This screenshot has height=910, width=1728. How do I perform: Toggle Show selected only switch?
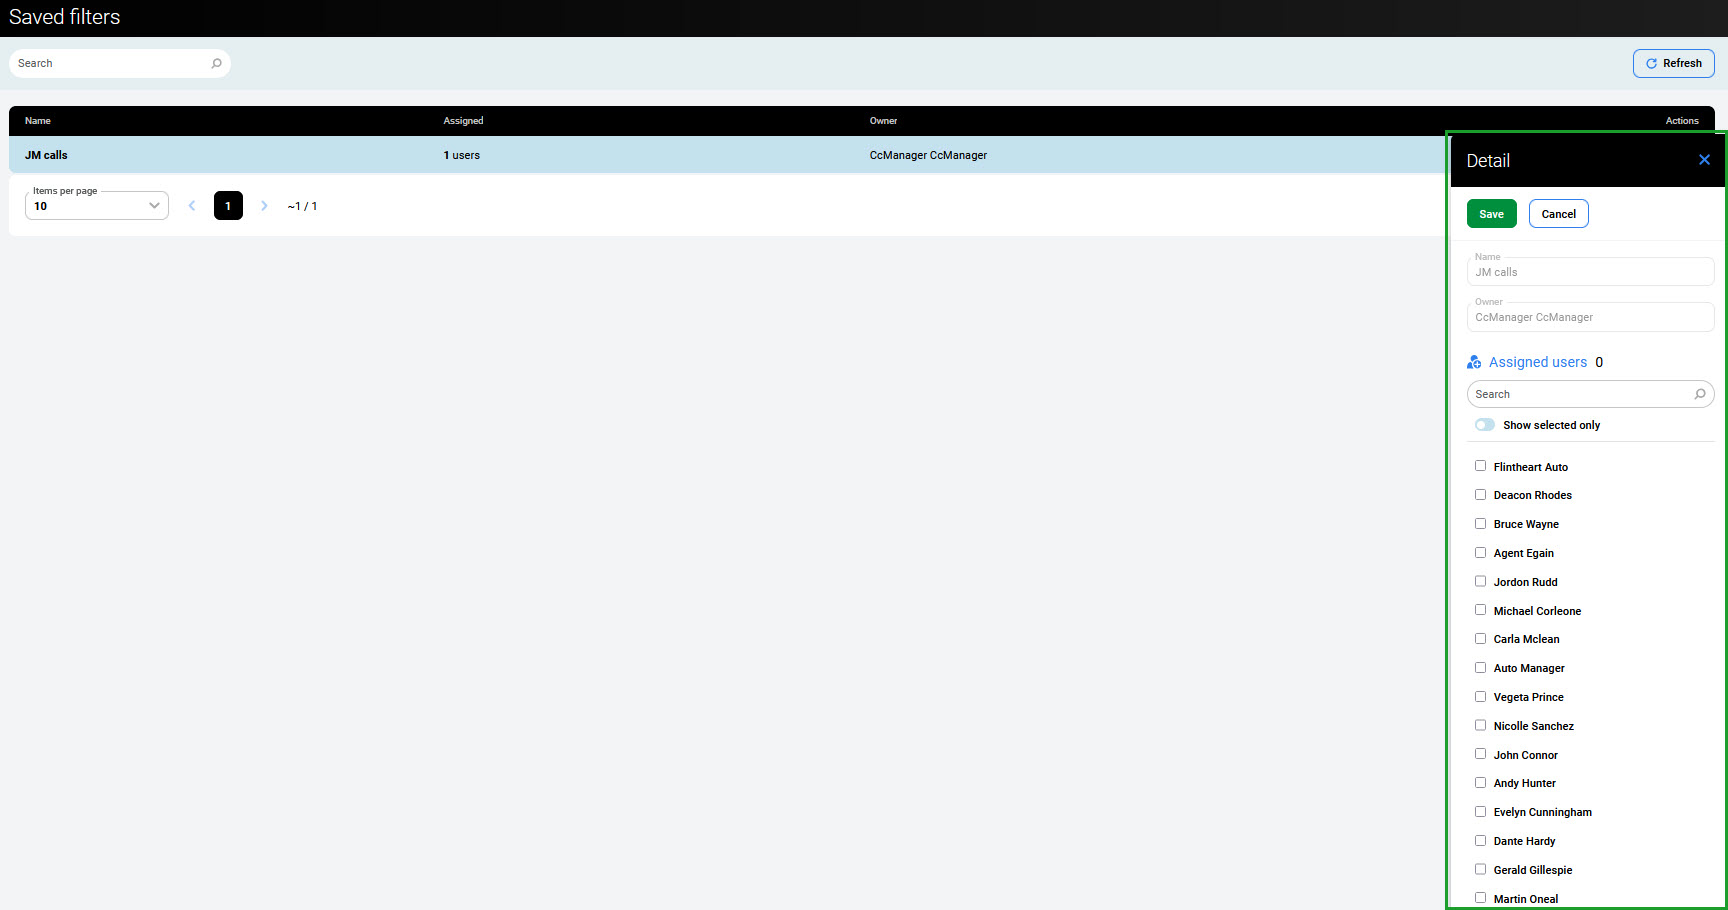pos(1485,425)
